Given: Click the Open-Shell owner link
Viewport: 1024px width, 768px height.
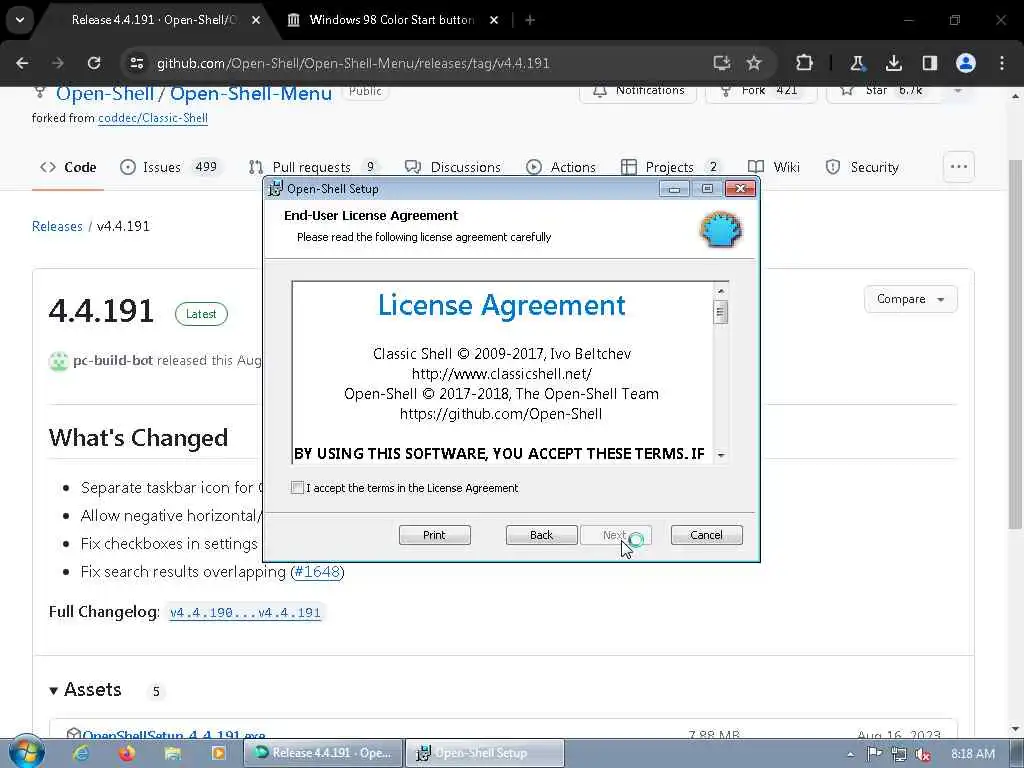Looking at the screenshot, I should 105,93.
